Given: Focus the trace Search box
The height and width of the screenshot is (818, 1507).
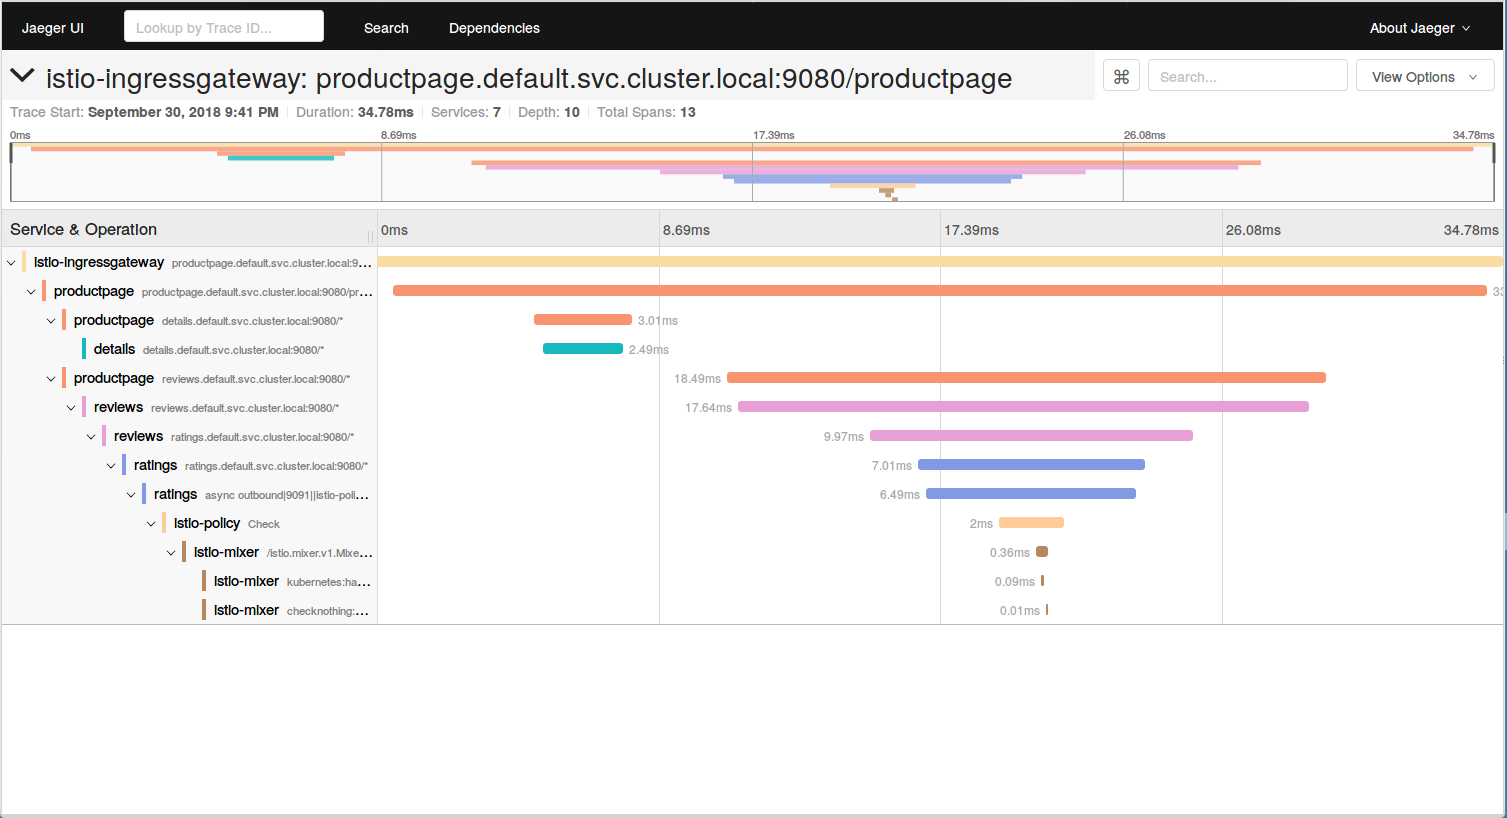Looking at the screenshot, I should 1247,76.
